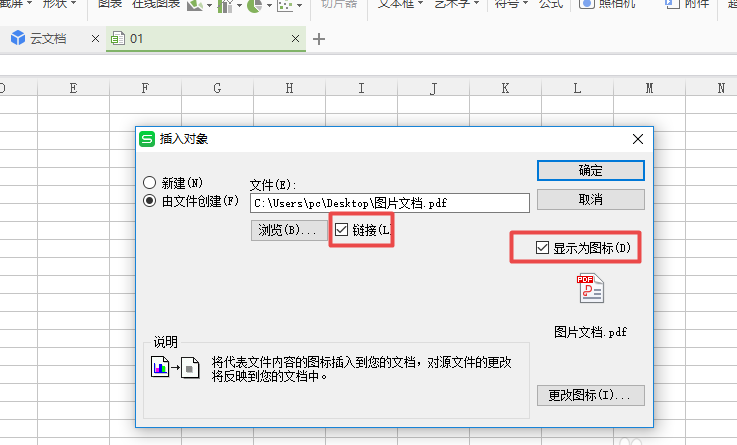
Task: Click the 图表 chart toolbar button
Action: pyautogui.click(x=110, y=4)
